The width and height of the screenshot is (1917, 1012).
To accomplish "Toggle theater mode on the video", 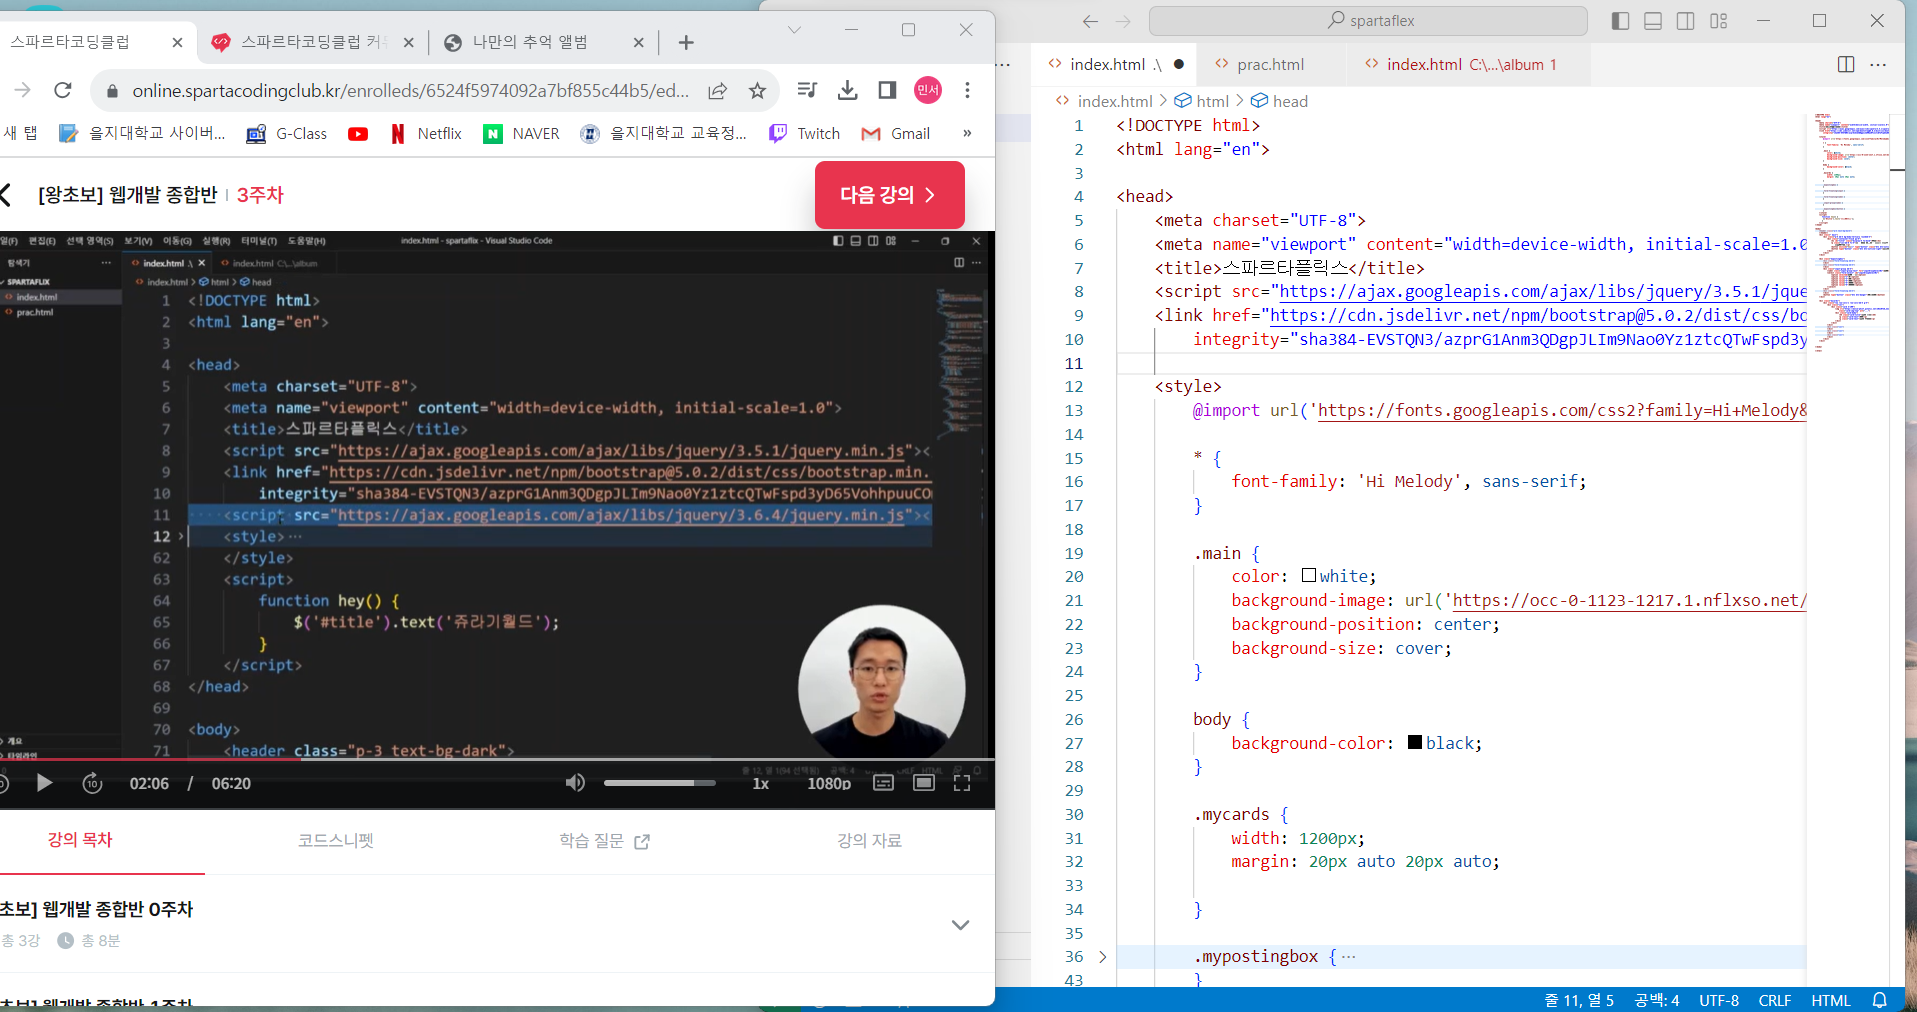I will (924, 783).
